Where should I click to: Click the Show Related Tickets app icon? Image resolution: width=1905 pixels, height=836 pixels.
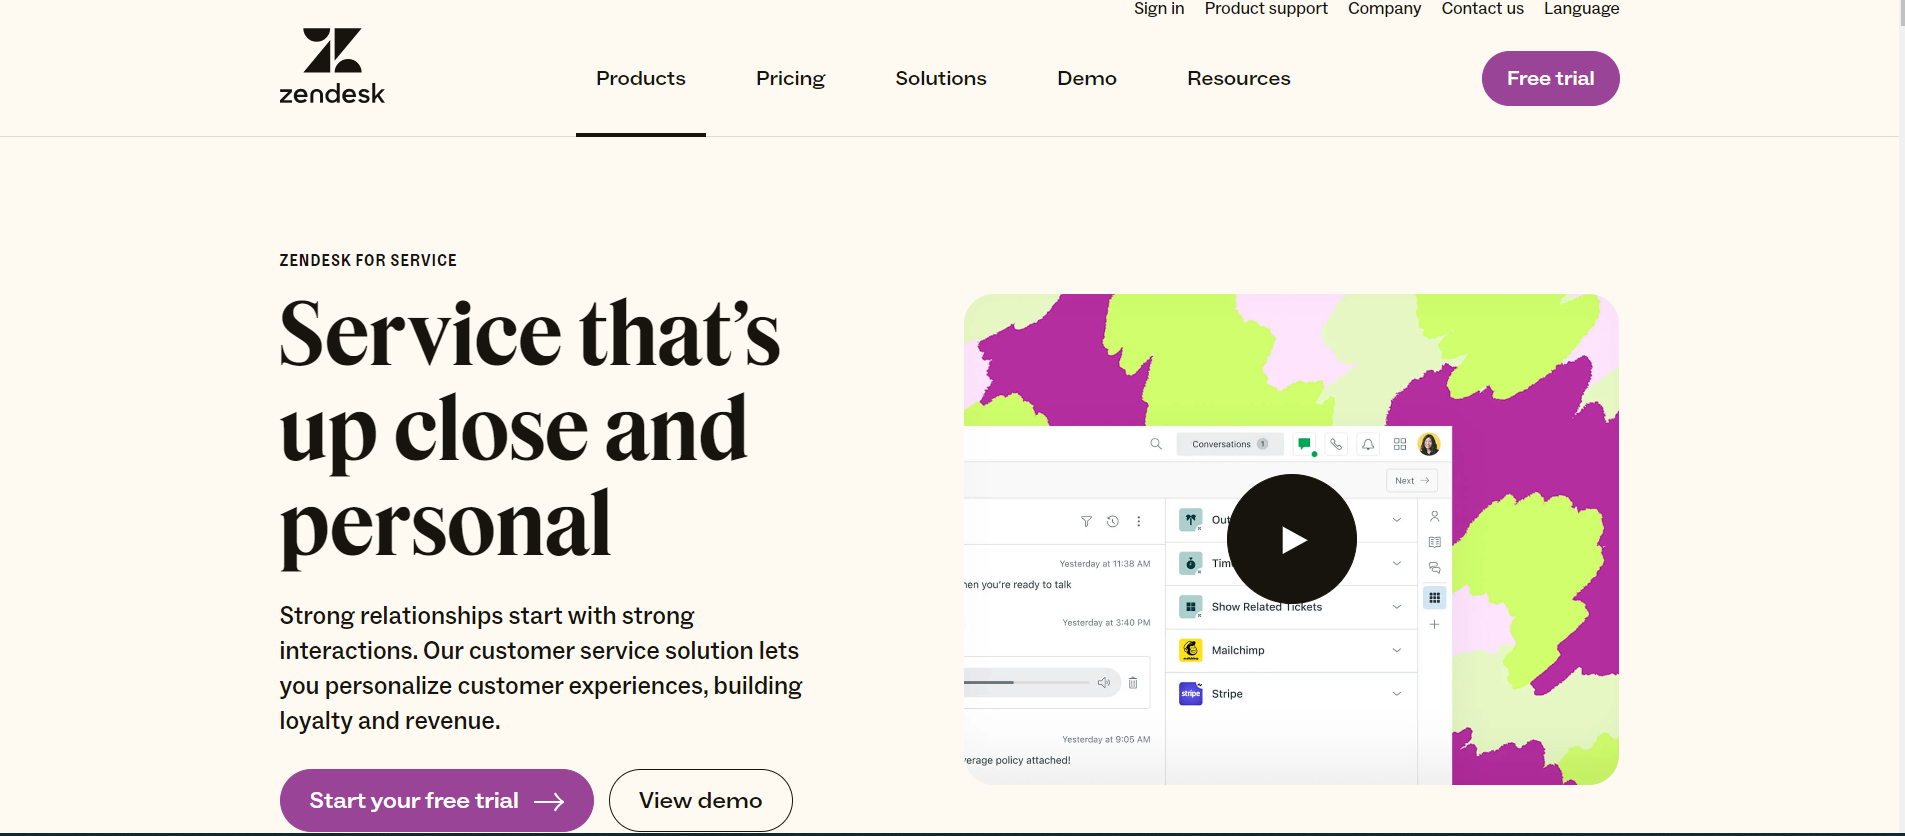1191,607
